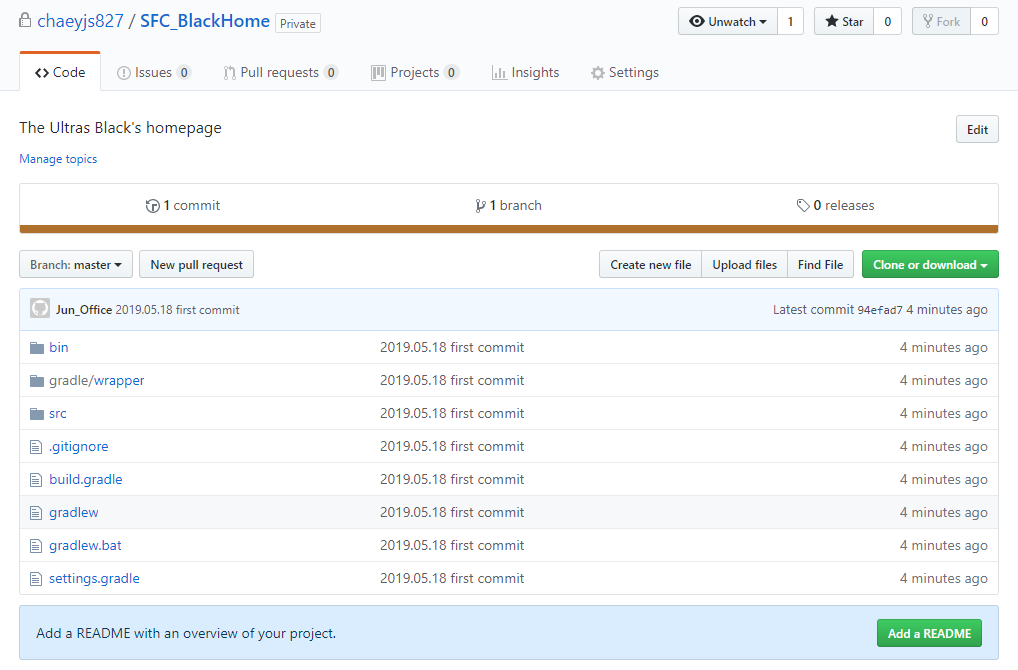The height and width of the screenshot is (670, 1018).
Task: Click the Add a README button
Action: click(x=929, y=633)
